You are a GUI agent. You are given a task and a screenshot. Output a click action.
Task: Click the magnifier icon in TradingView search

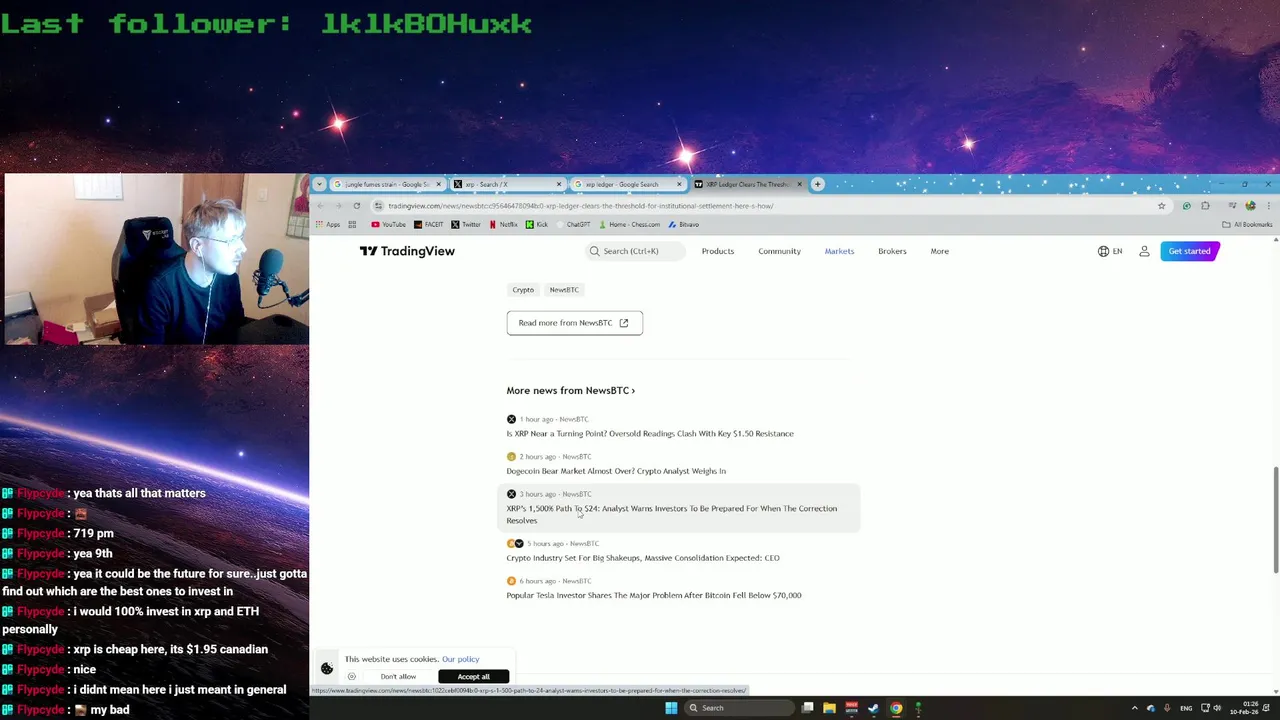pyautogui.click(x=594, y=251)
